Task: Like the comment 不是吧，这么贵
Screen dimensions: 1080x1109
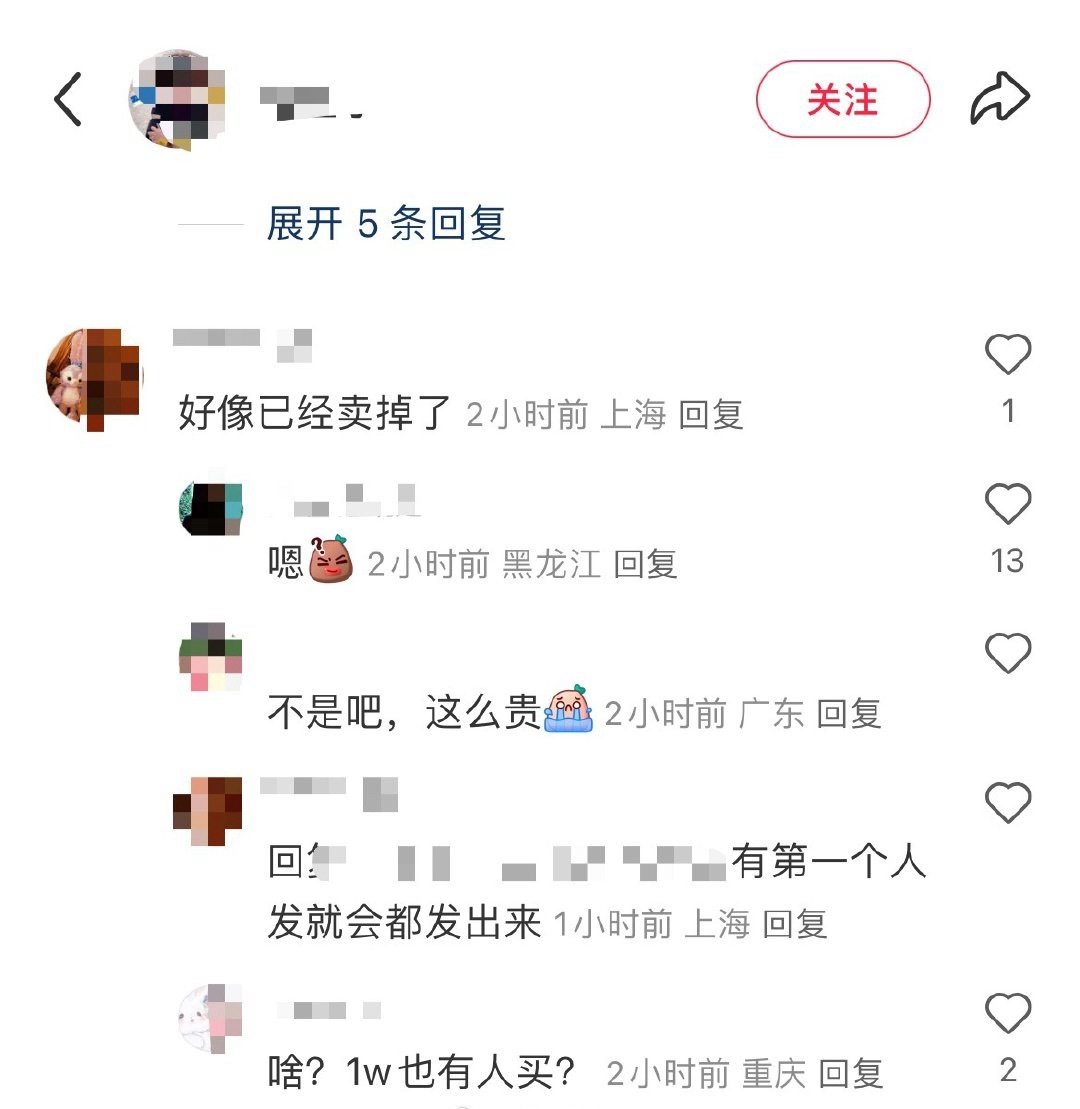Action: (x=1008, y=653)
